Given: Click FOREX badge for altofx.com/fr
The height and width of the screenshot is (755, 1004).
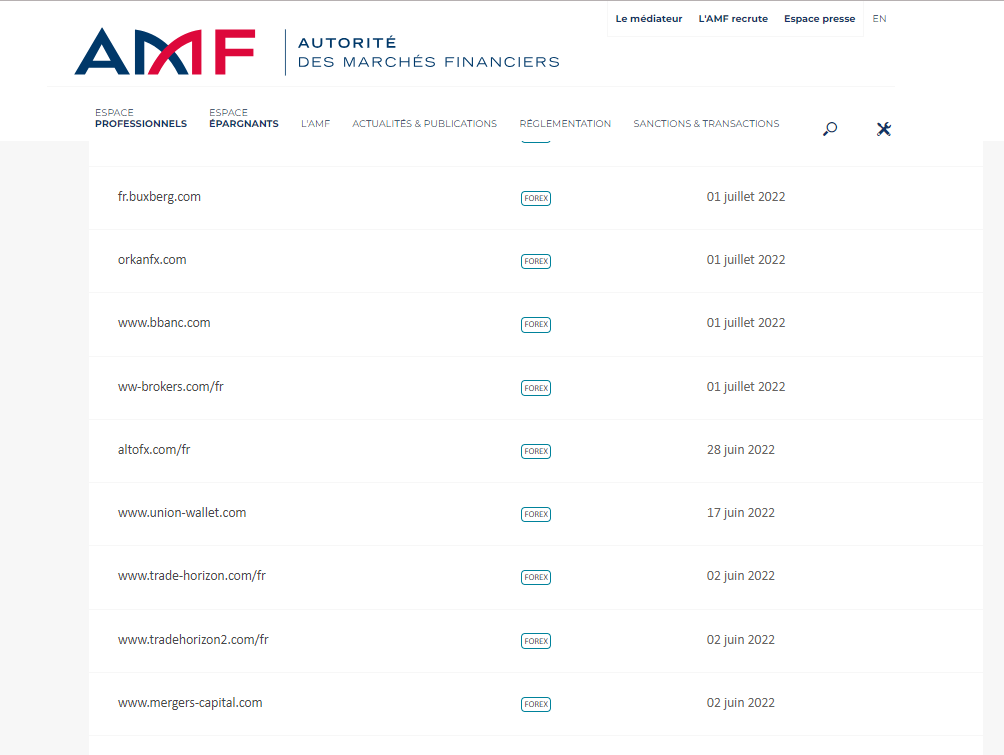Looking at the screenshot, I should [535, 451].
